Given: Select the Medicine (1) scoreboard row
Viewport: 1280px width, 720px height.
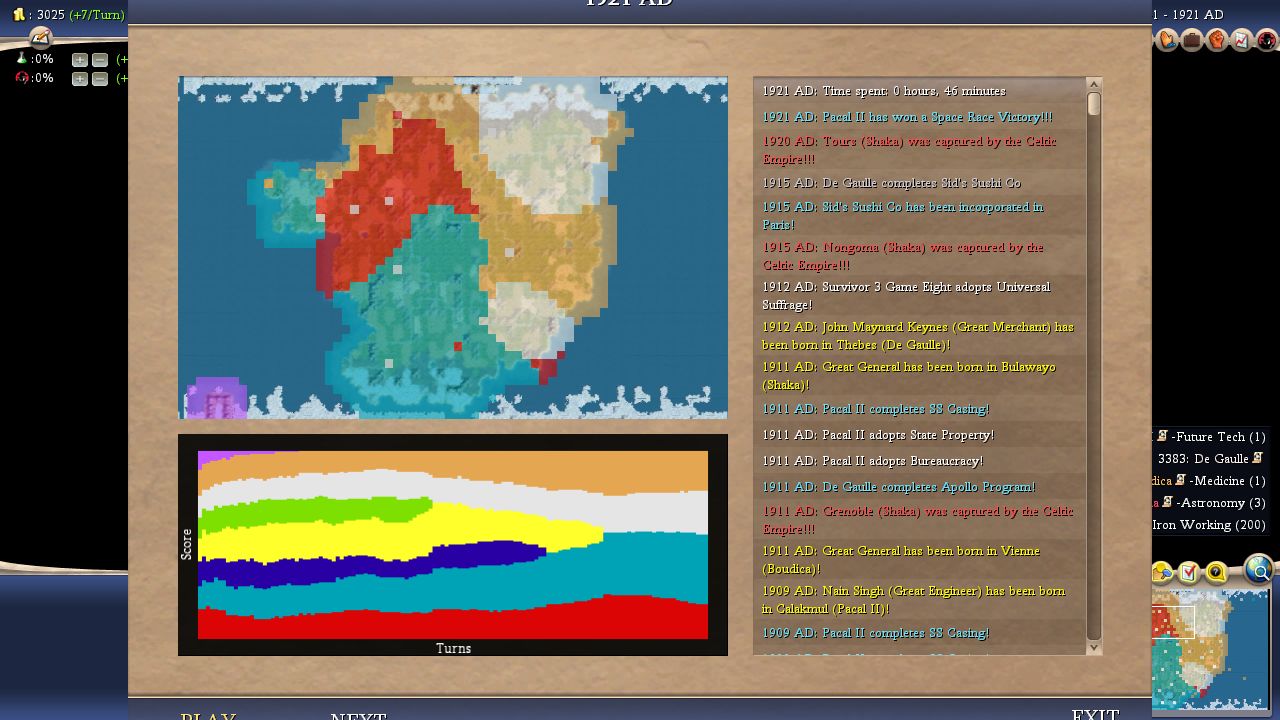Looking at the screenshot, I should (1211, 480).
